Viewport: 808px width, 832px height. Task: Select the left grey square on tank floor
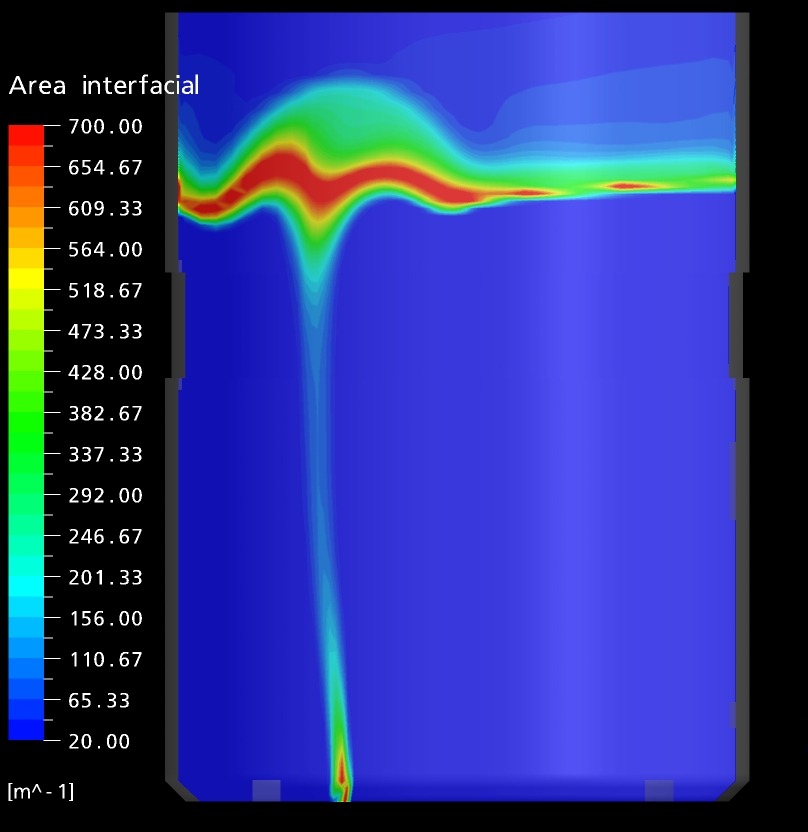pyautogui.click(x=266, y=791)
